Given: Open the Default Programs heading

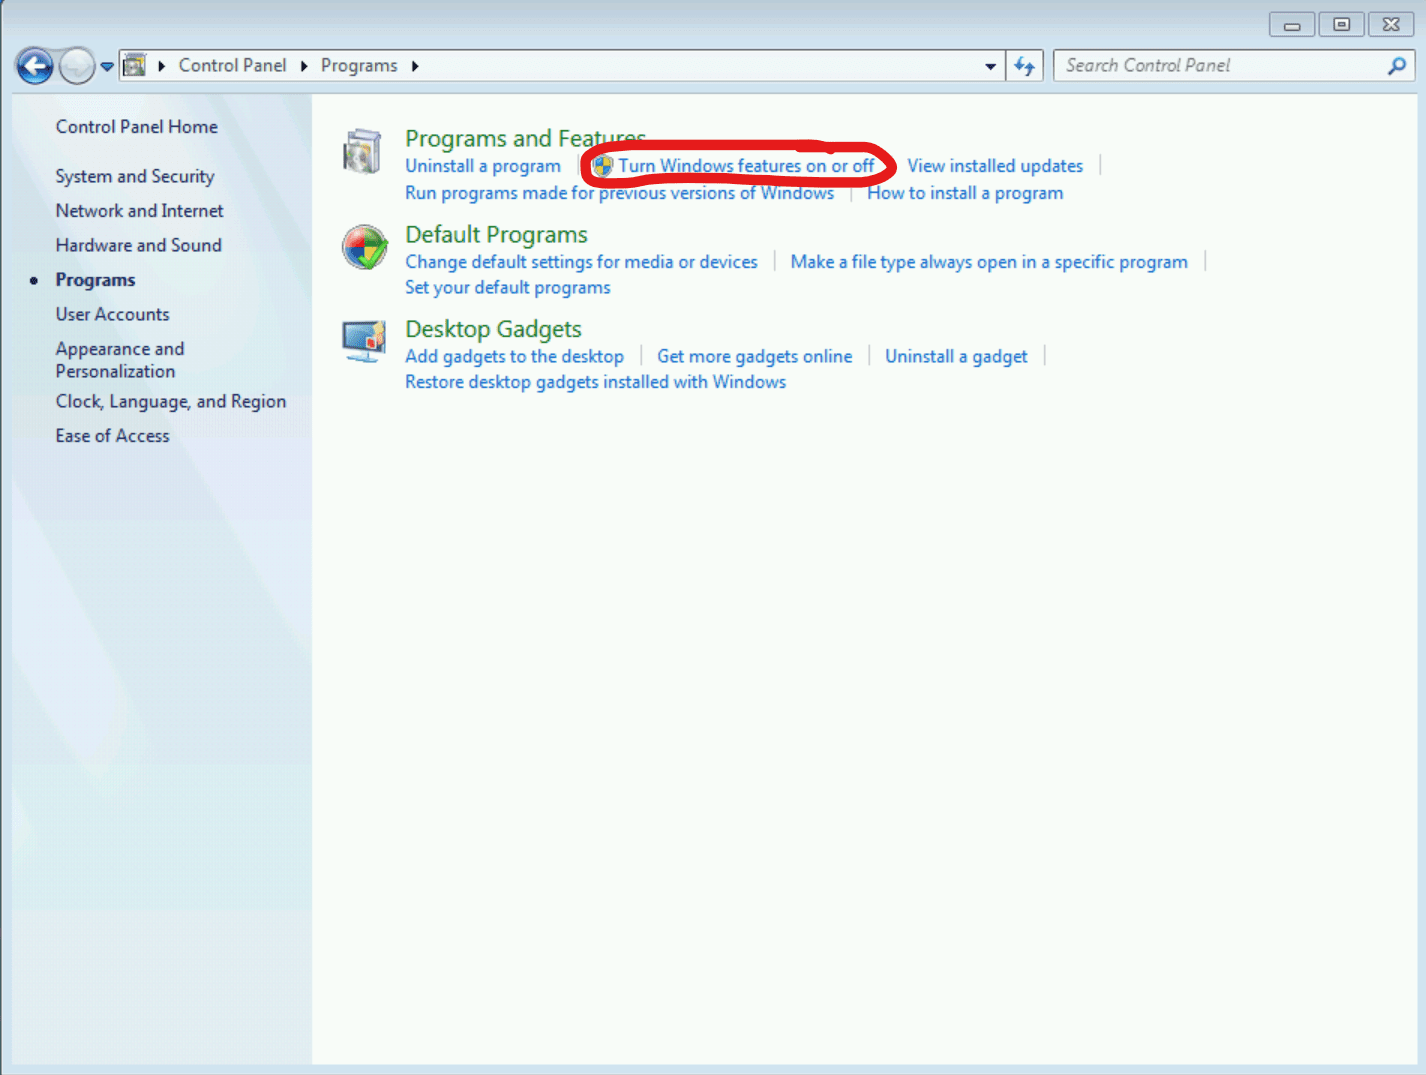Looking at the screenshot, I should [496, 235].
